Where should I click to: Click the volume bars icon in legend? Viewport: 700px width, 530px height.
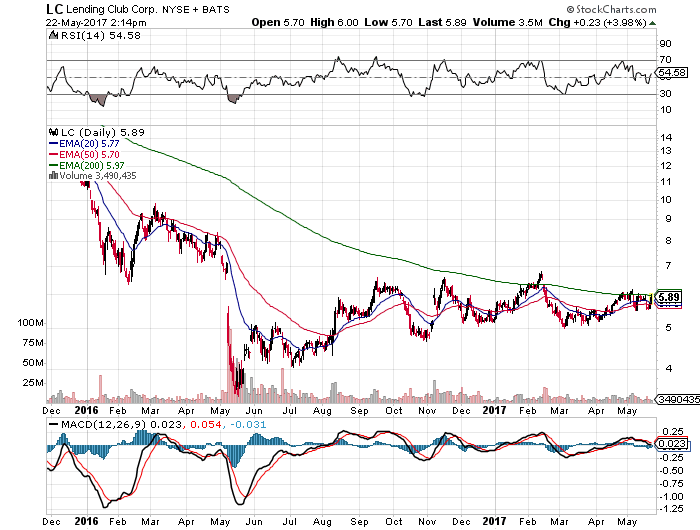[53, 175]
